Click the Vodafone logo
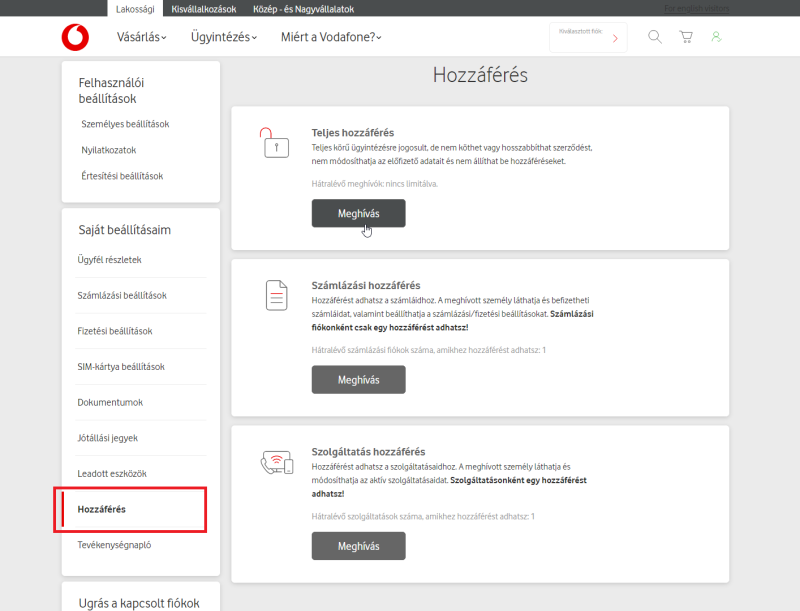Screen dimensions: 800x611 click(x=75, y=37)
